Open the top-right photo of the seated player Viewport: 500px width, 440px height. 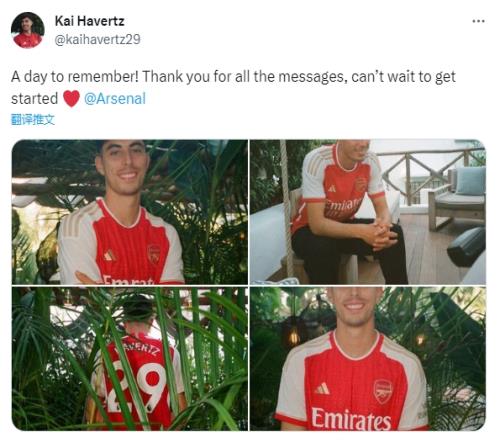tap(368, 212)
